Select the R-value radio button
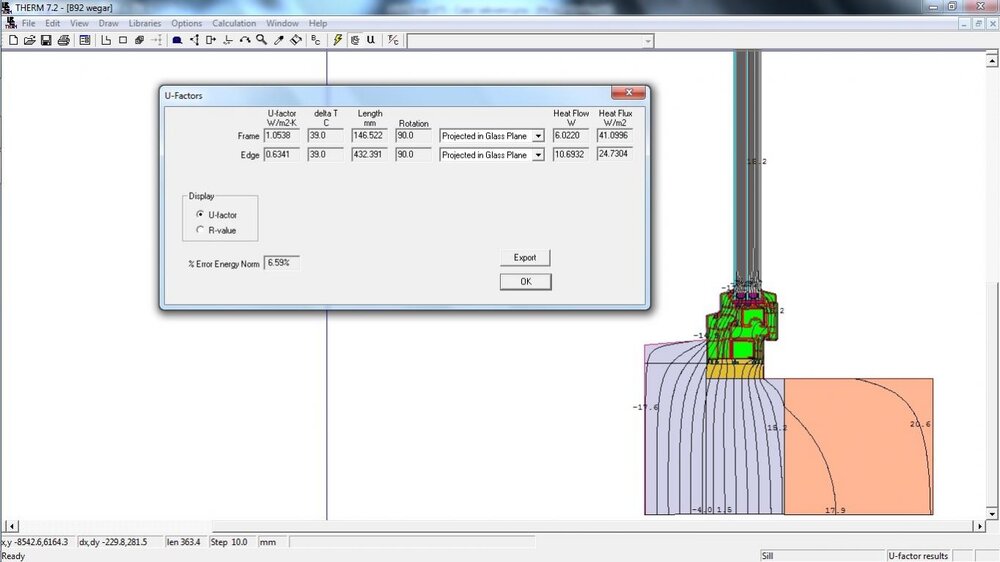1000x562 pixels. coord(200,230)
